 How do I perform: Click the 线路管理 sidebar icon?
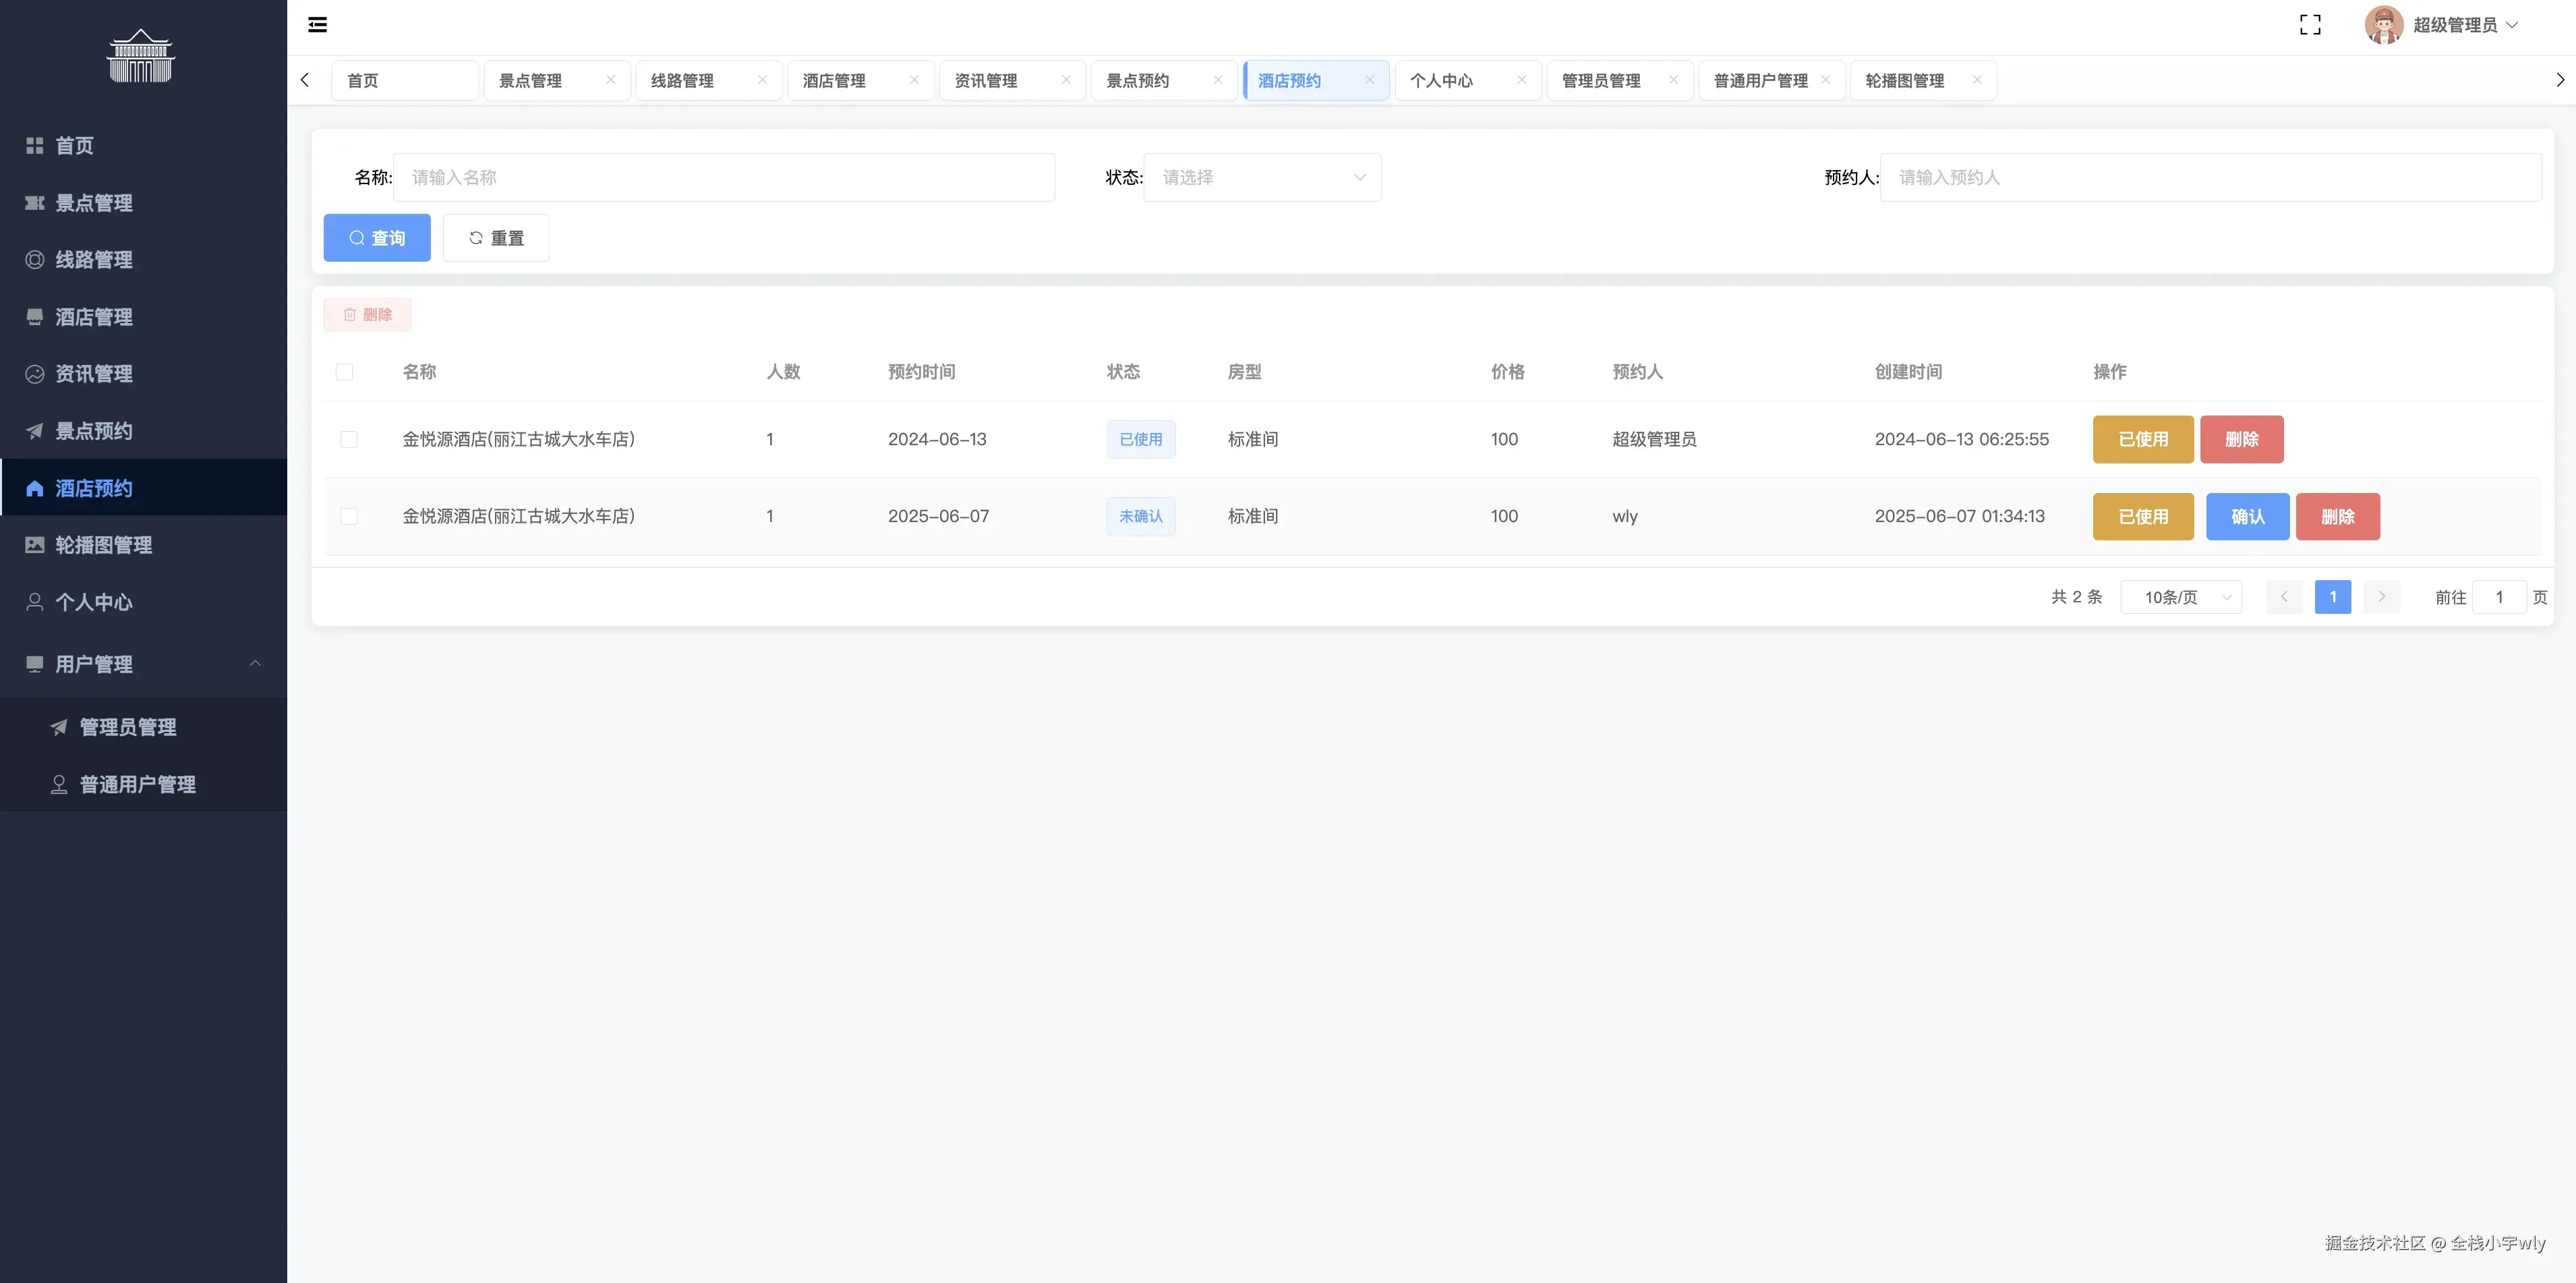35,260
